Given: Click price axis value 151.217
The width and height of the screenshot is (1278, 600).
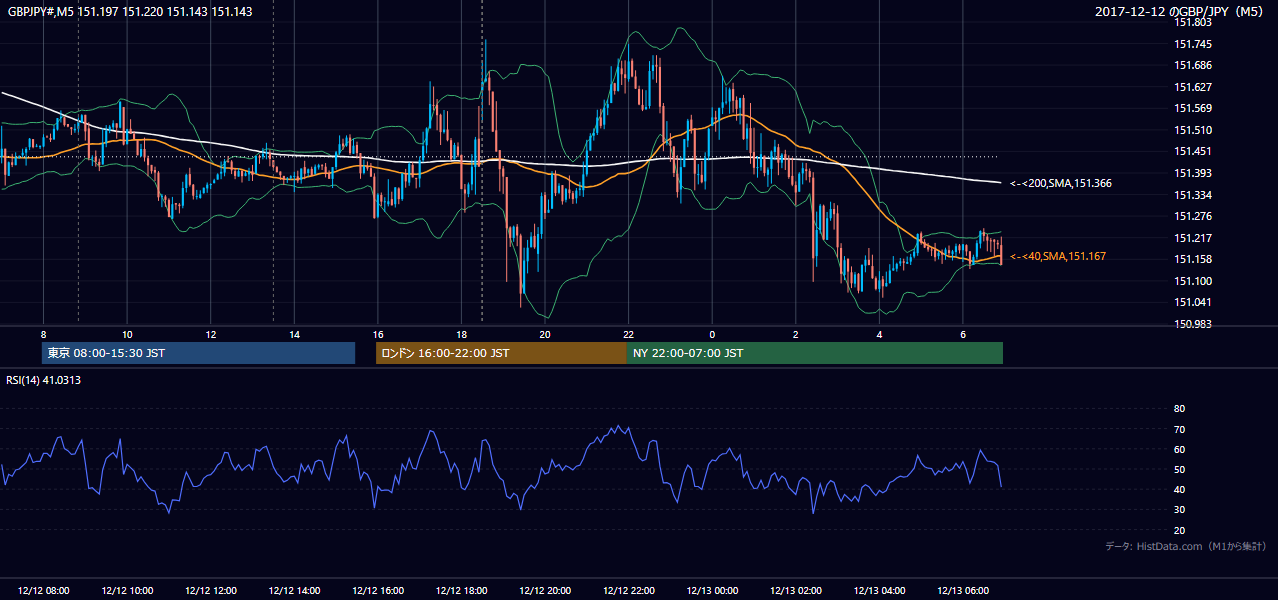Looking at the screenshot, I should 1193,238.
